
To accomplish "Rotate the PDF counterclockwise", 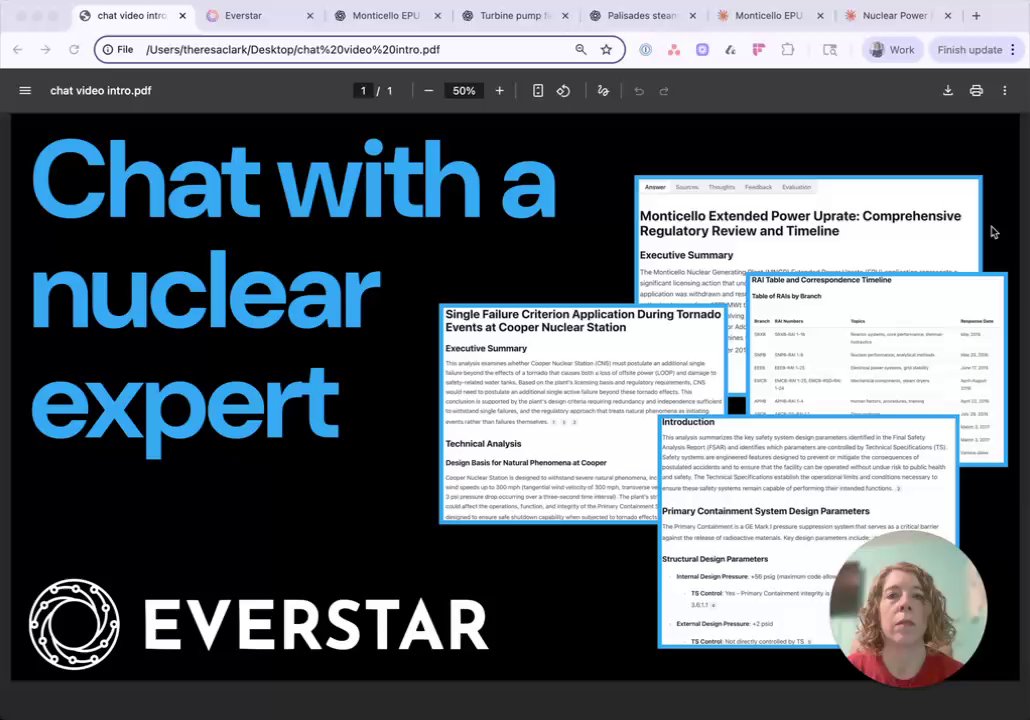I will (564, 91).
